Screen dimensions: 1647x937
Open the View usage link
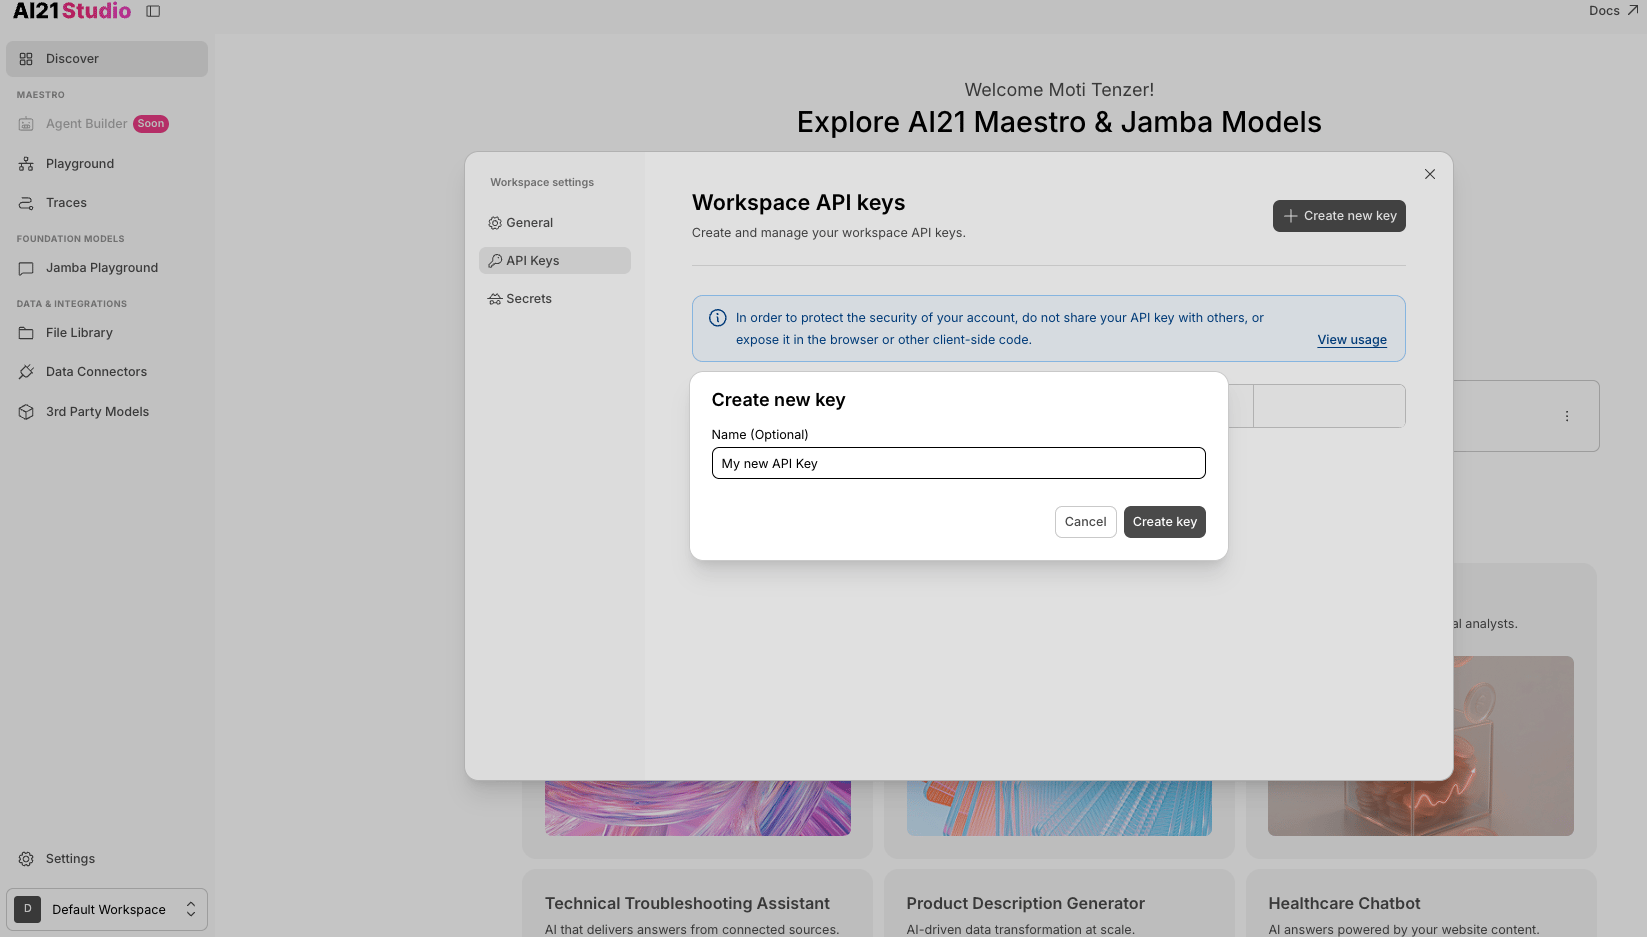(1352, 340)
